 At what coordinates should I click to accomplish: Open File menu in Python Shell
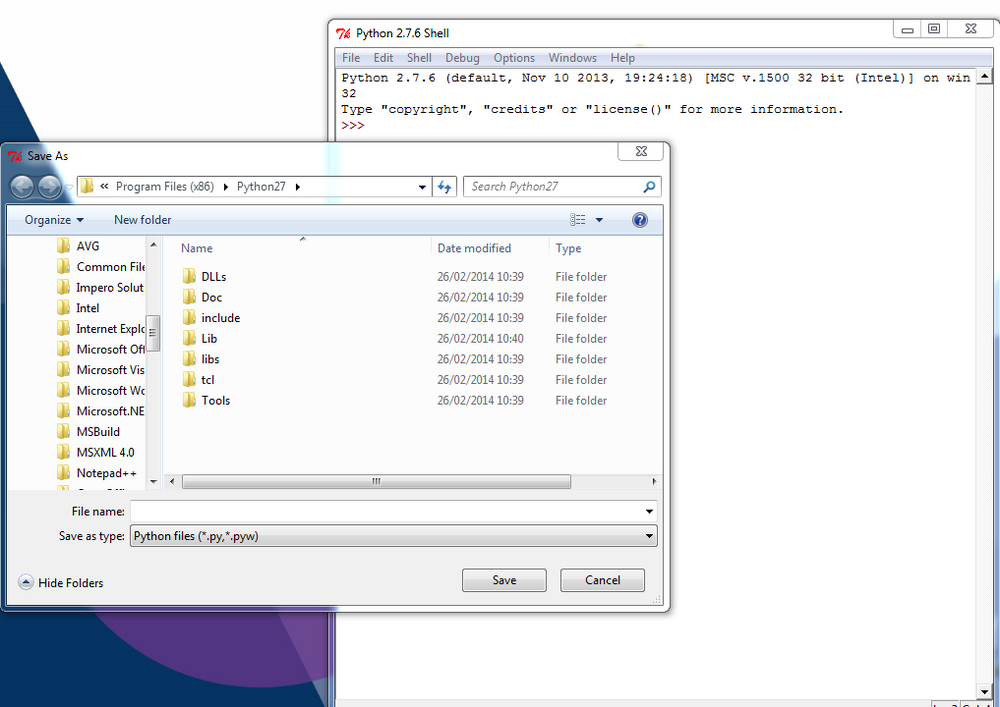click(x=351, y=58)
